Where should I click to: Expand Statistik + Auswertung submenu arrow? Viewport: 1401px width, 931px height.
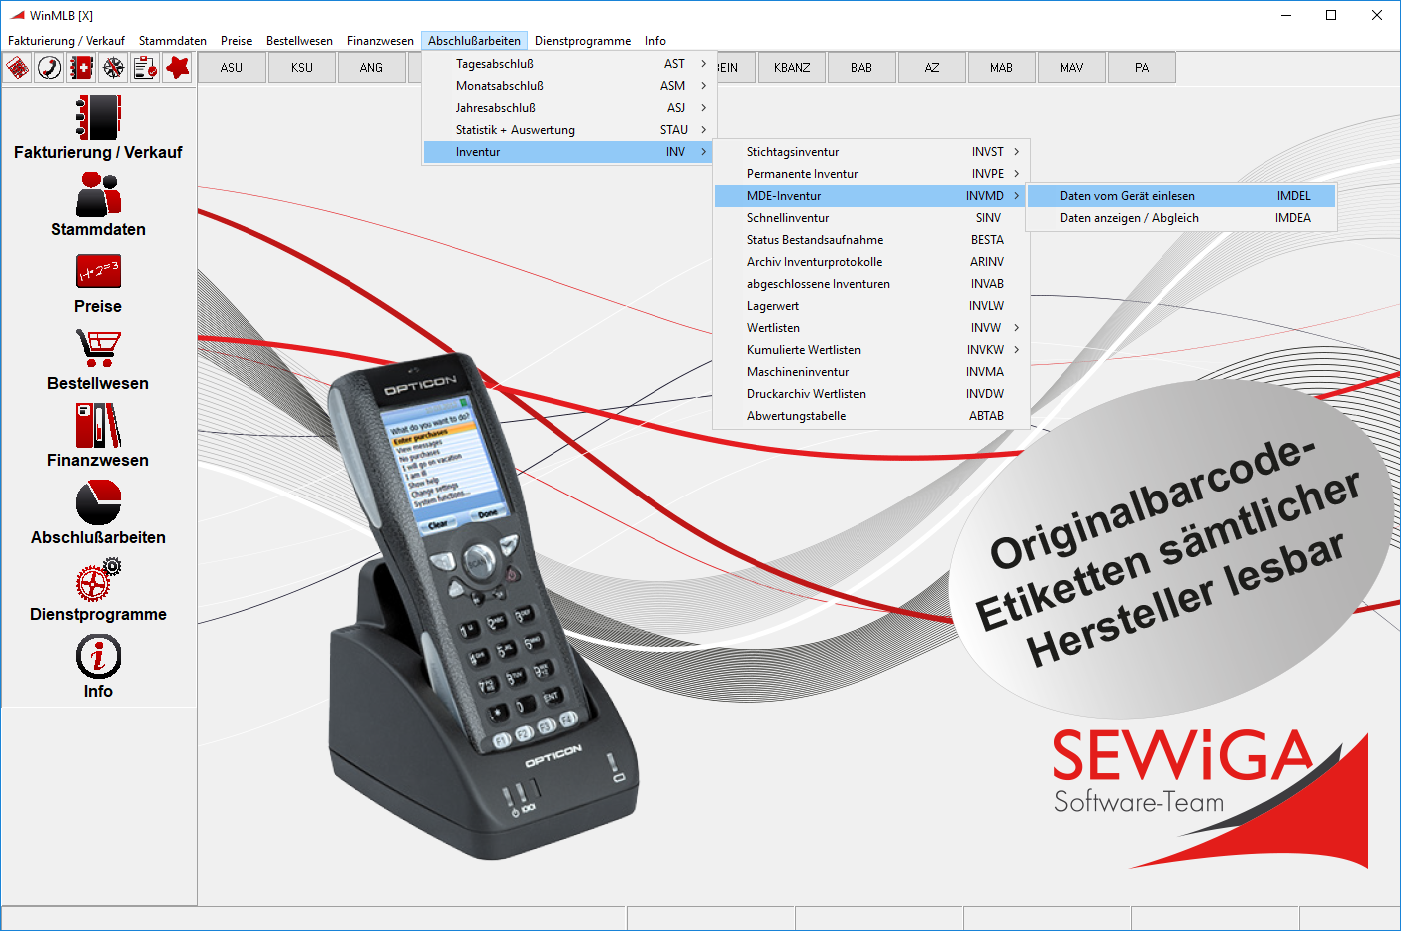tap(704, 130)
